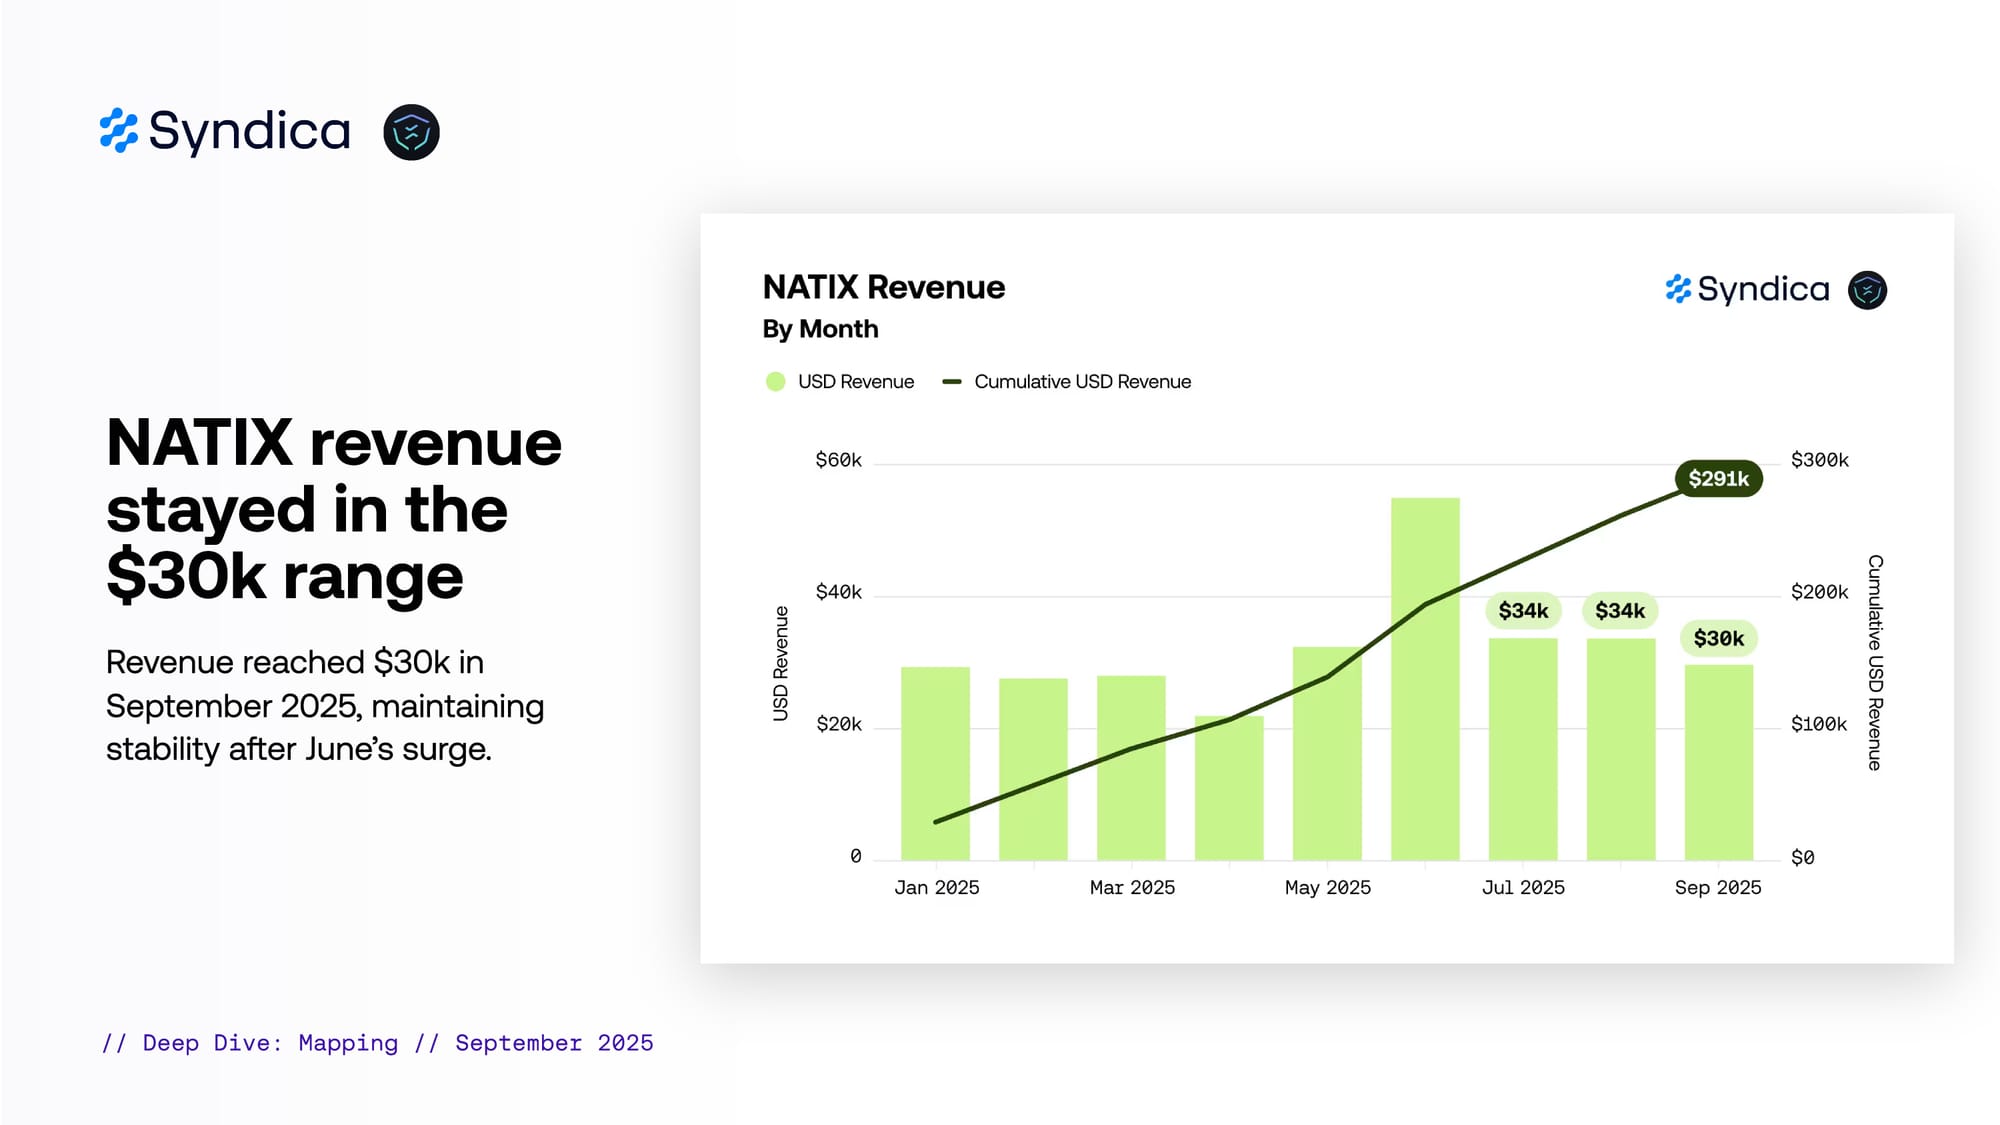Toggle the Cumulative USD Revenue legend label
Screen dimensions: 2000x1125
click(x=1082, y=382)
